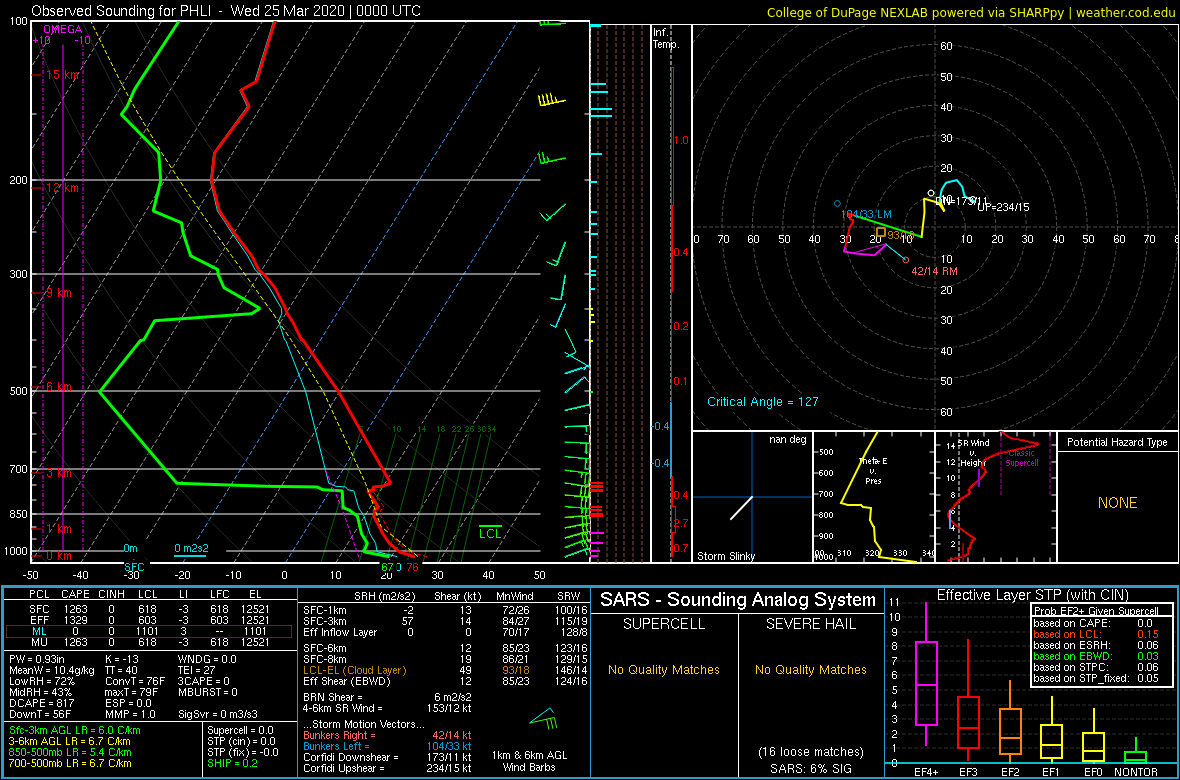Click the 'Observed Sounding for PHLI' title
The height and width of the screenshot is (780, 1180).
(x=226, y=11)
